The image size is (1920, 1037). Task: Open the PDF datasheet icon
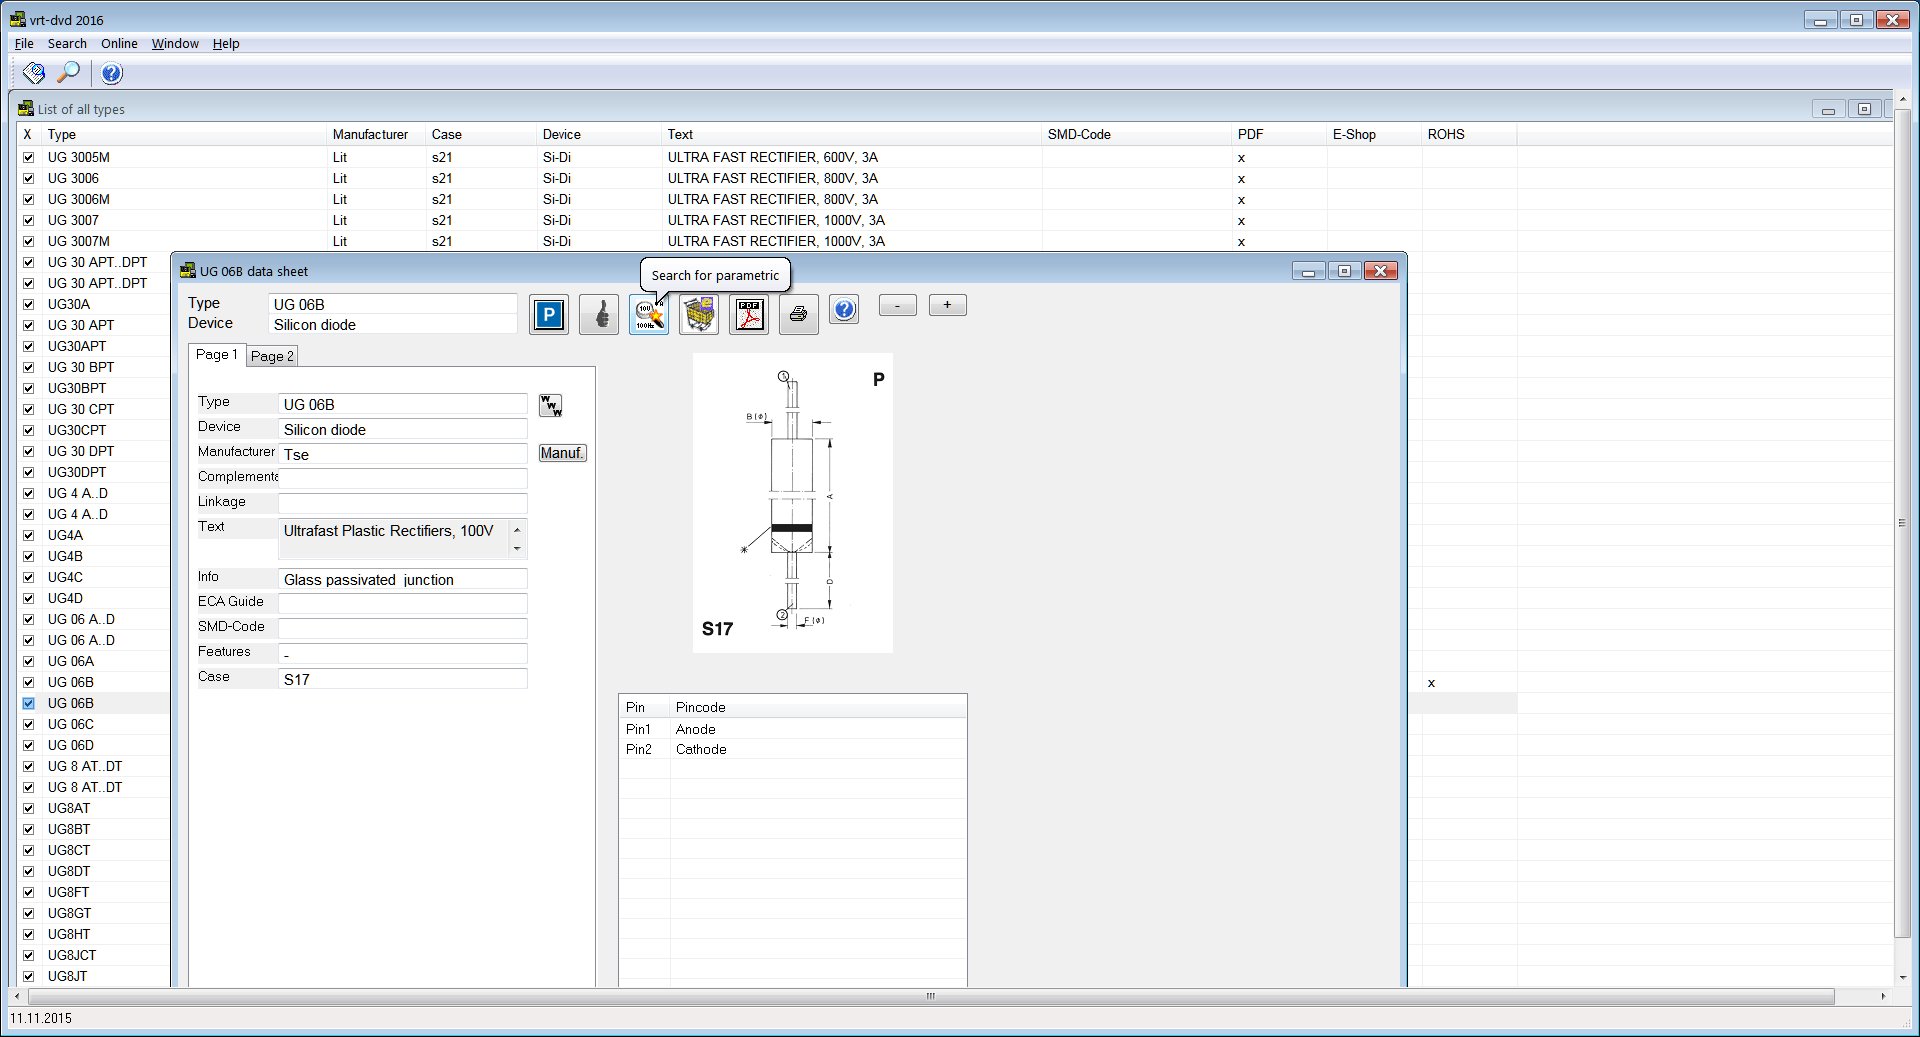pyautogui.click(x=749, y=315)
